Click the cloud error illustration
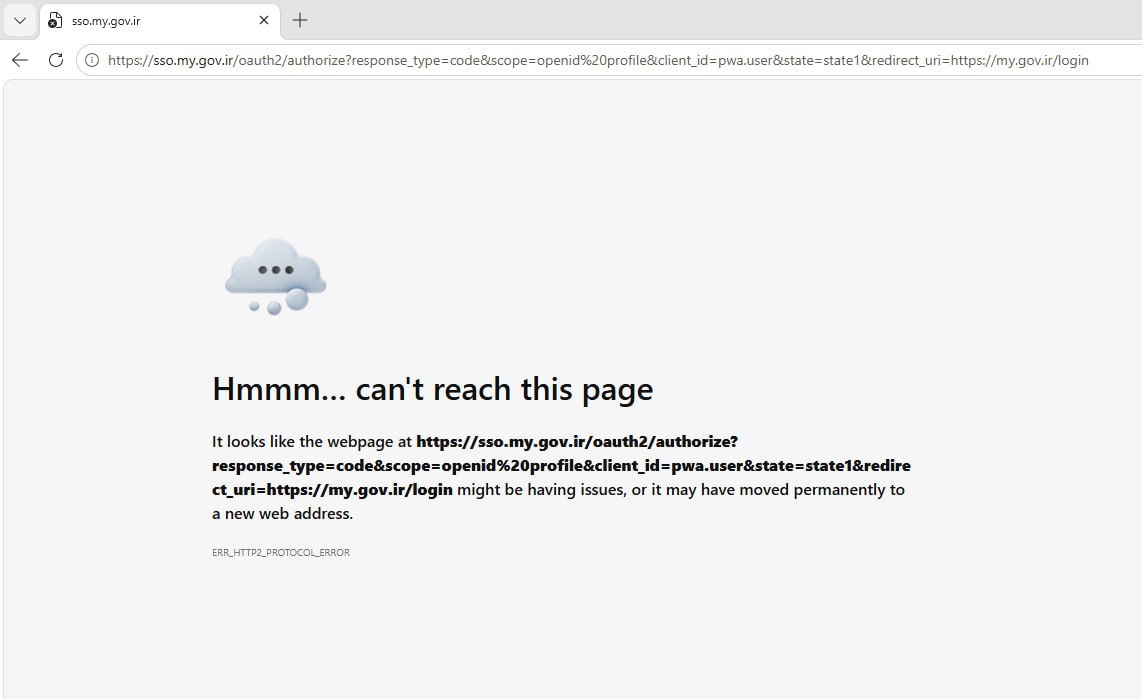Image resolution: width=1142 pixels, height=699 pixels. point(275,277)
